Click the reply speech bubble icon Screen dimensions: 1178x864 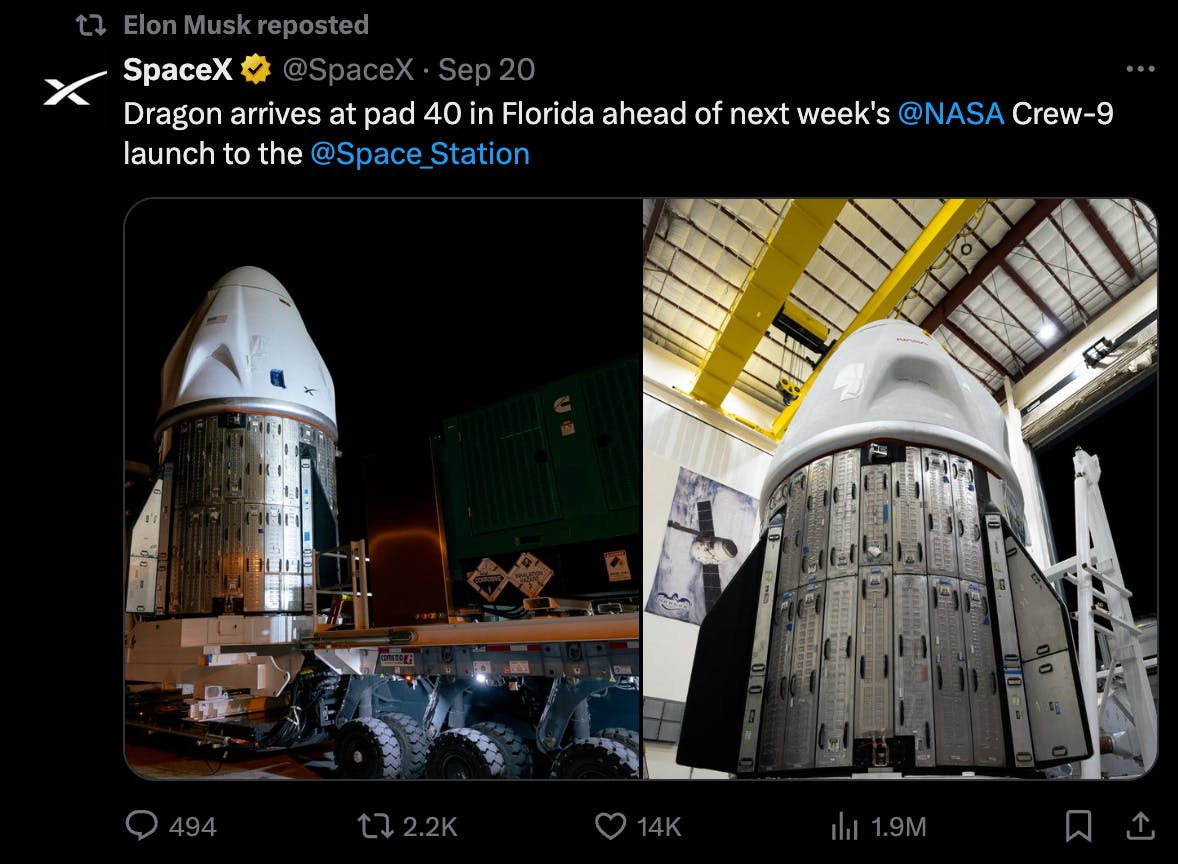pyautogui.click(x=142, y=826)
